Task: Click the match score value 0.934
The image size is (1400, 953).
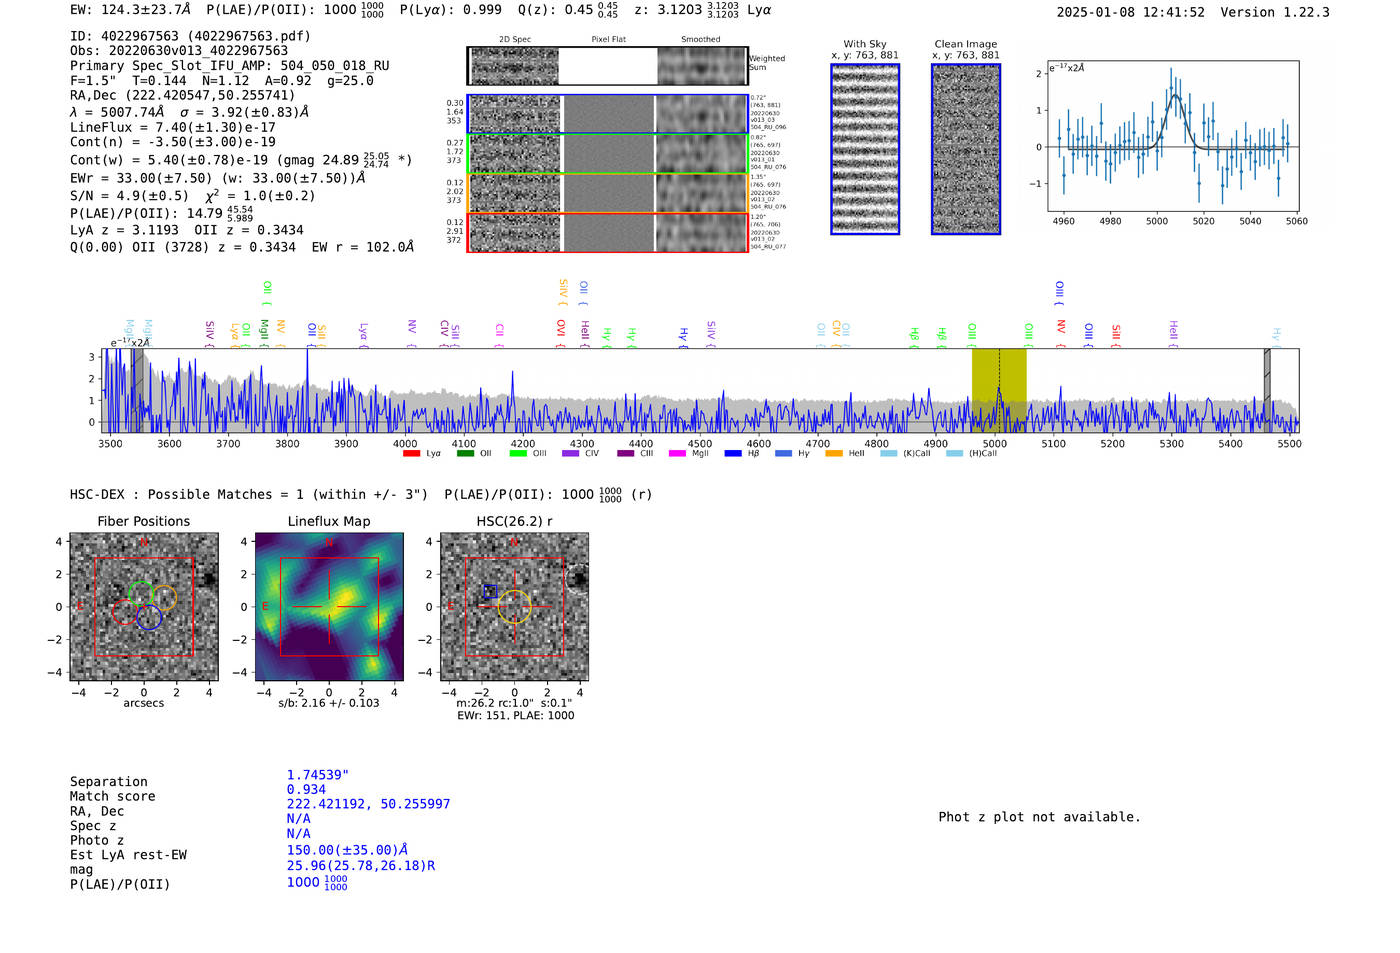Action: 306,790
